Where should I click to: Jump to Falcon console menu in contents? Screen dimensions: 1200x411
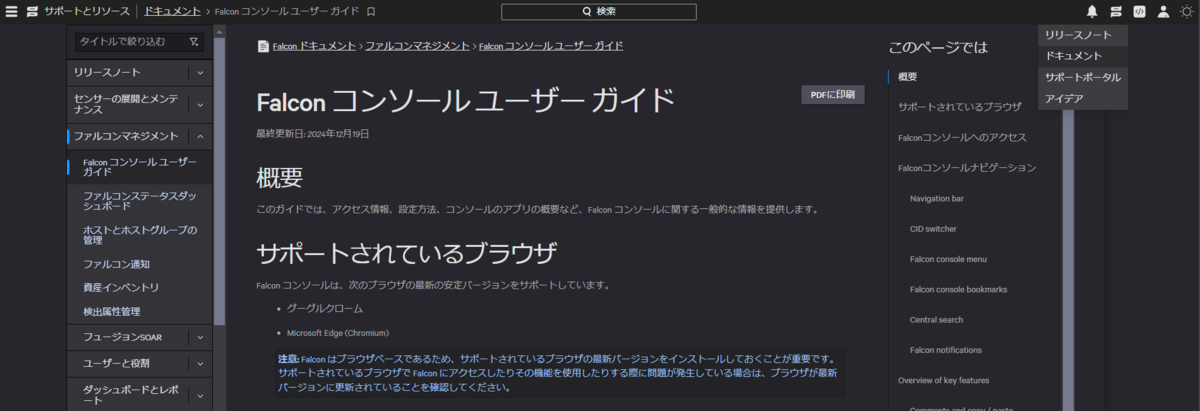coord(948,259)
